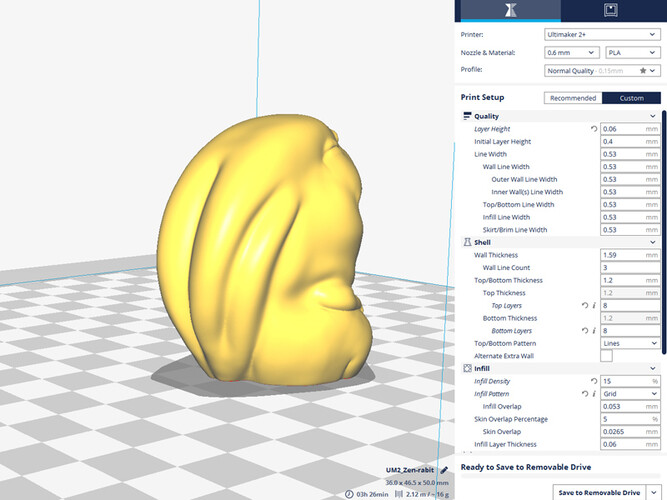Click the settings panel vertical scrollbar
The width and height of the screenshot is (667, 500).
tap(664, 232)
